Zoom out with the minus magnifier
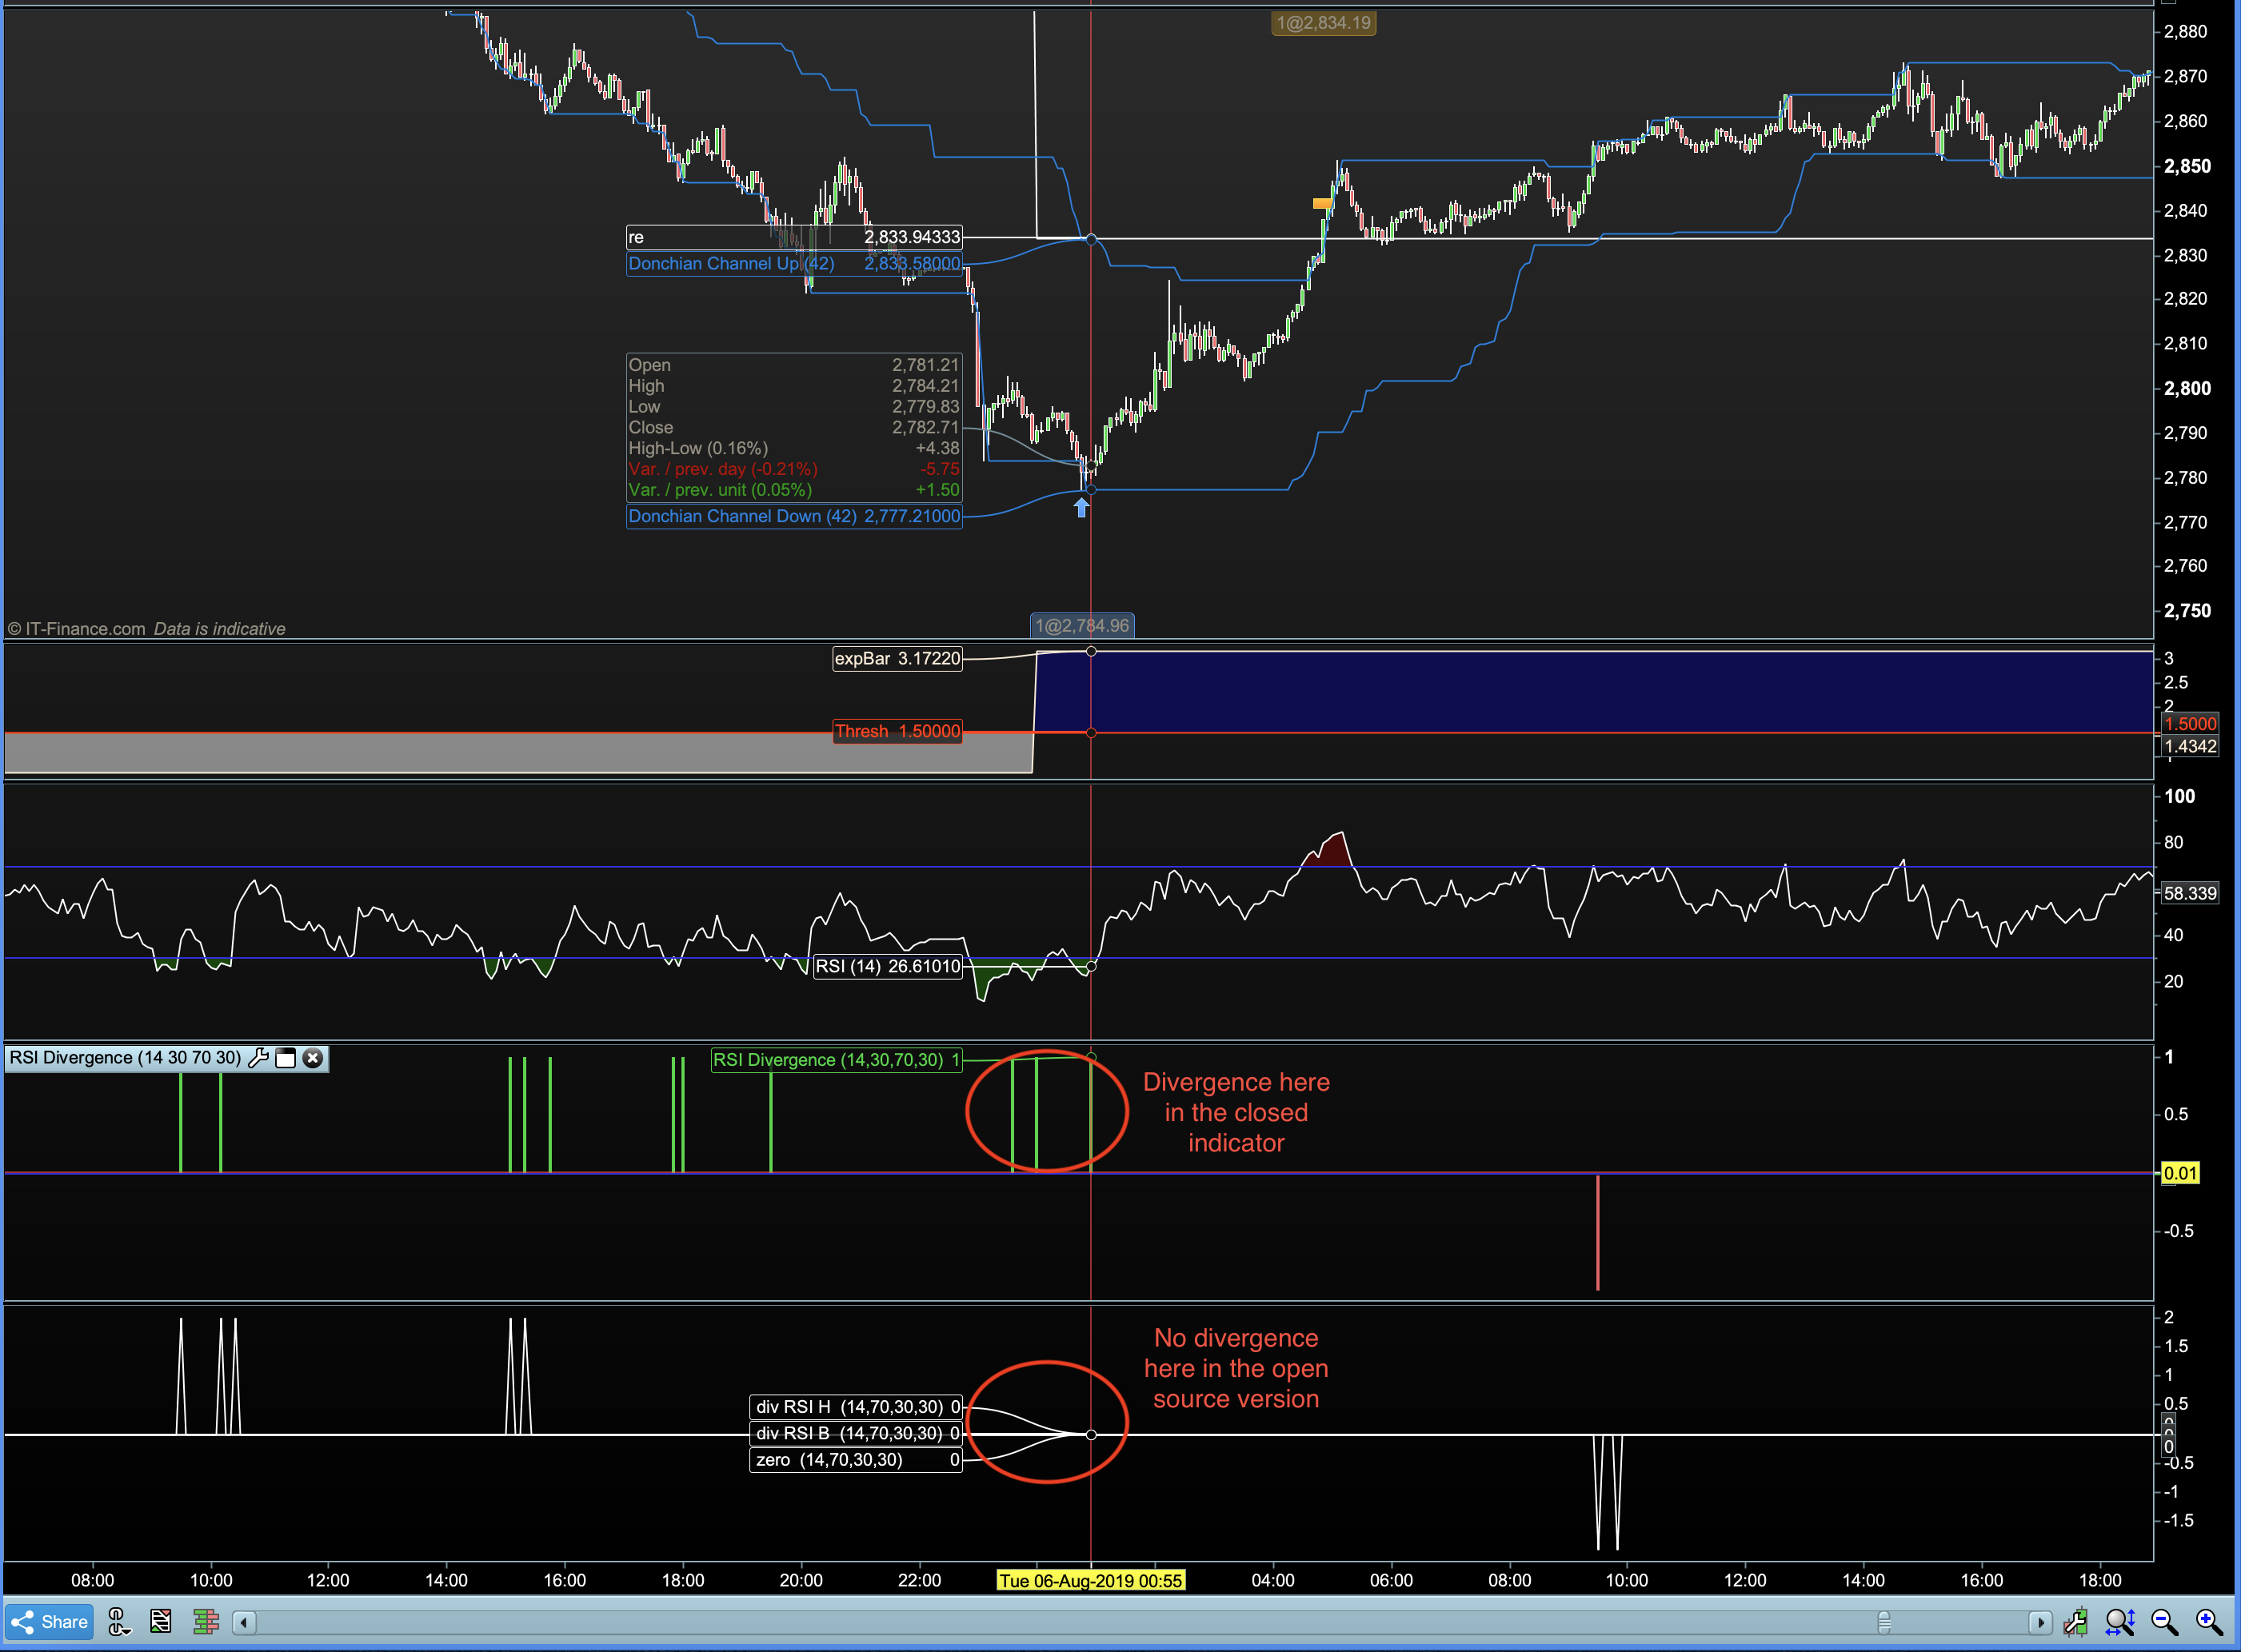This screenshot has height=1652, width=2241. [x=2164, y=1621]
